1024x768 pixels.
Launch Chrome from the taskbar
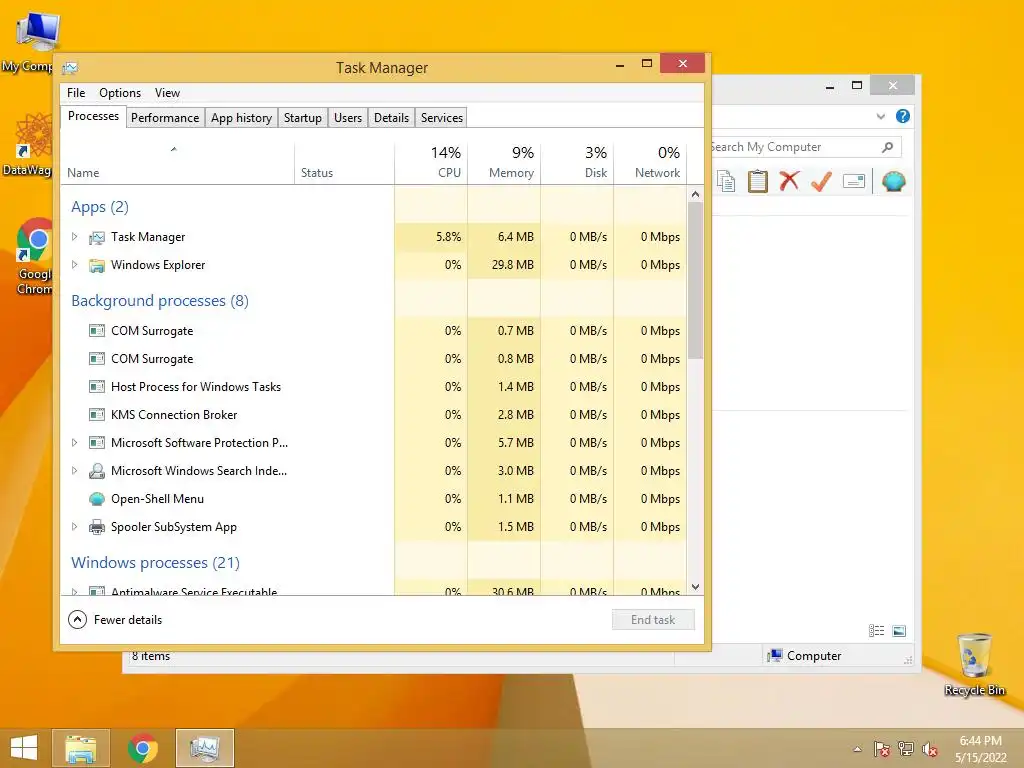click(x=142, y=748)
